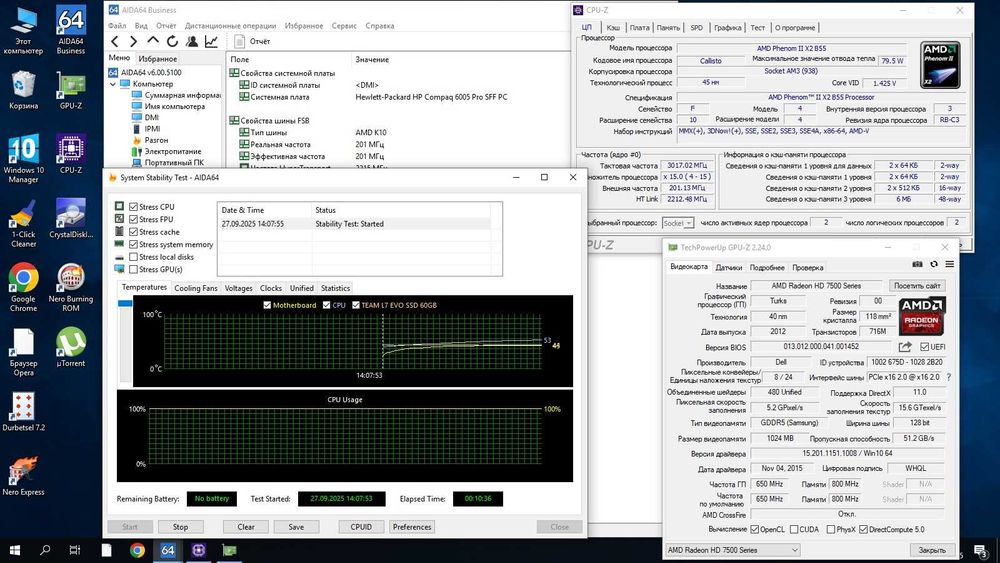The image size is (1000, 563).
Task: Open the AMD Radeon HD 7500 Series dropdown
Action: (x=732, y=550)
